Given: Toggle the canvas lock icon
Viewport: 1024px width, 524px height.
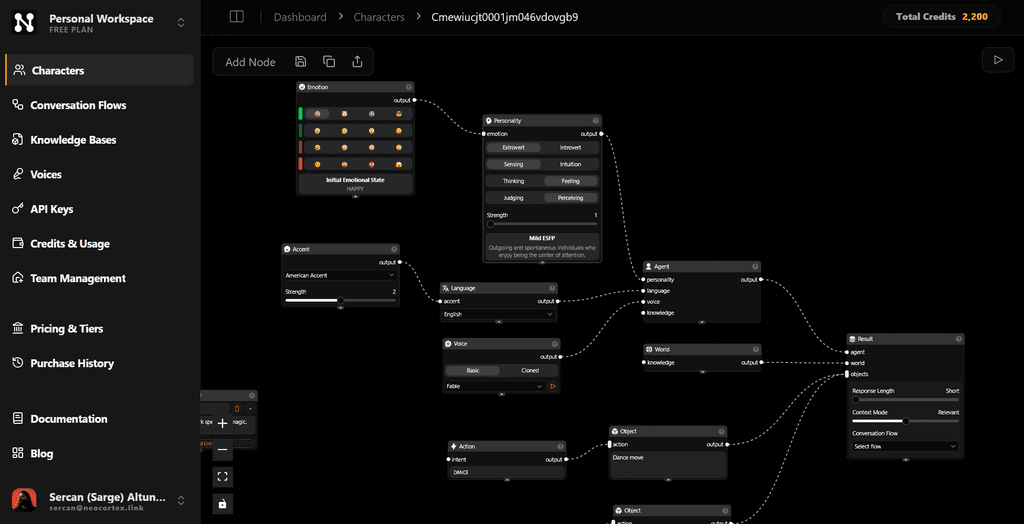Looking at the screenshot, I should (x=223, y=504).
